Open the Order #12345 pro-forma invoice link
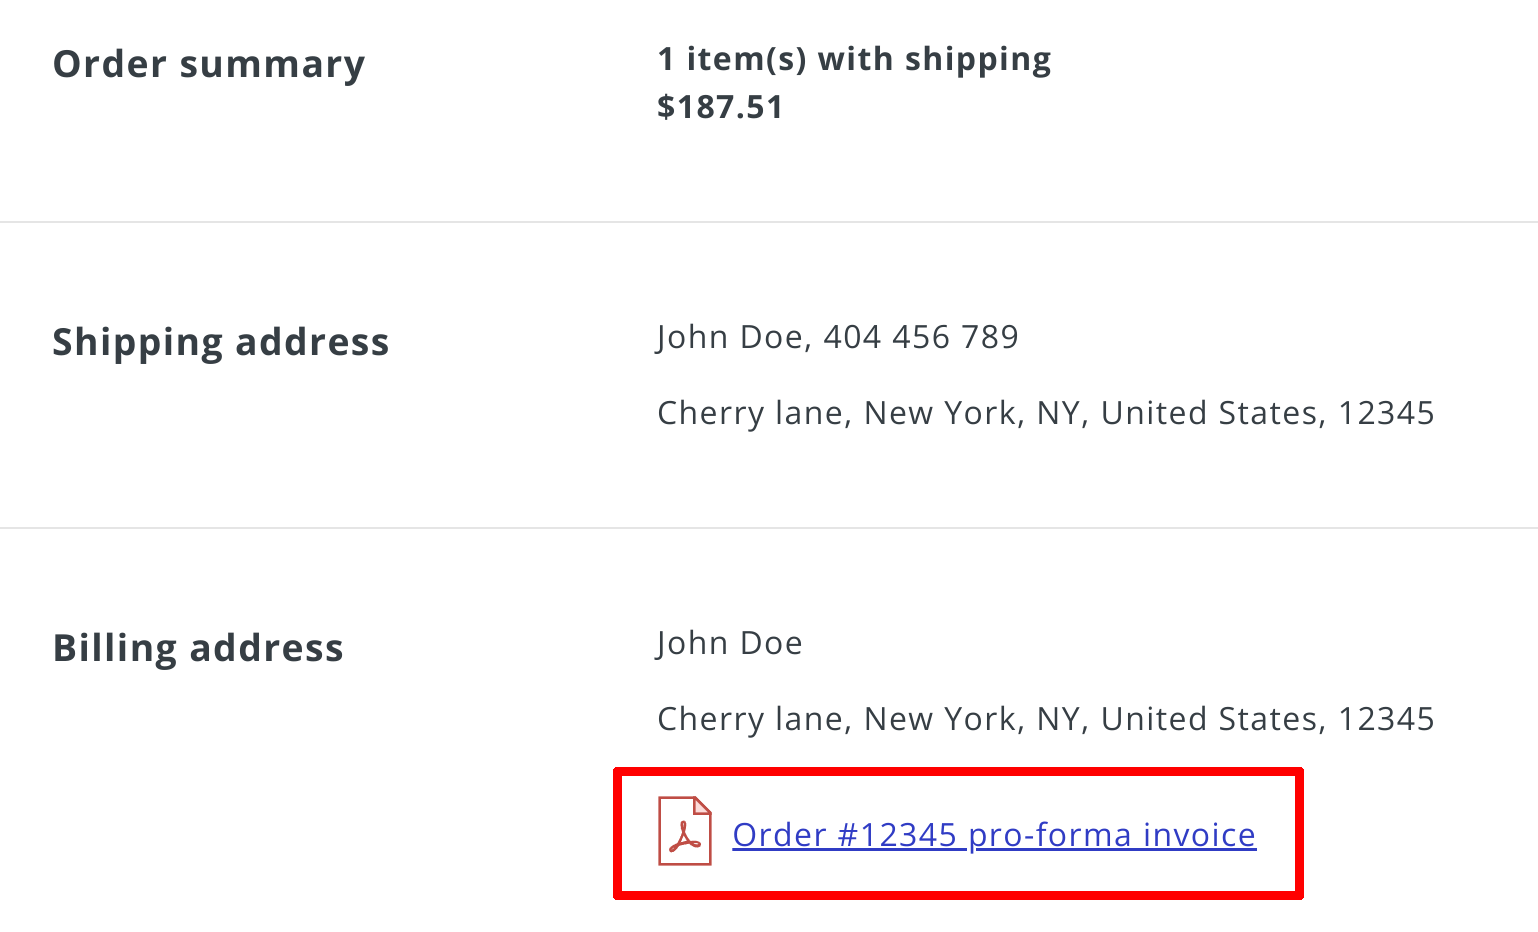Viewport: 1538px width, 932px height. pos(994,834)
